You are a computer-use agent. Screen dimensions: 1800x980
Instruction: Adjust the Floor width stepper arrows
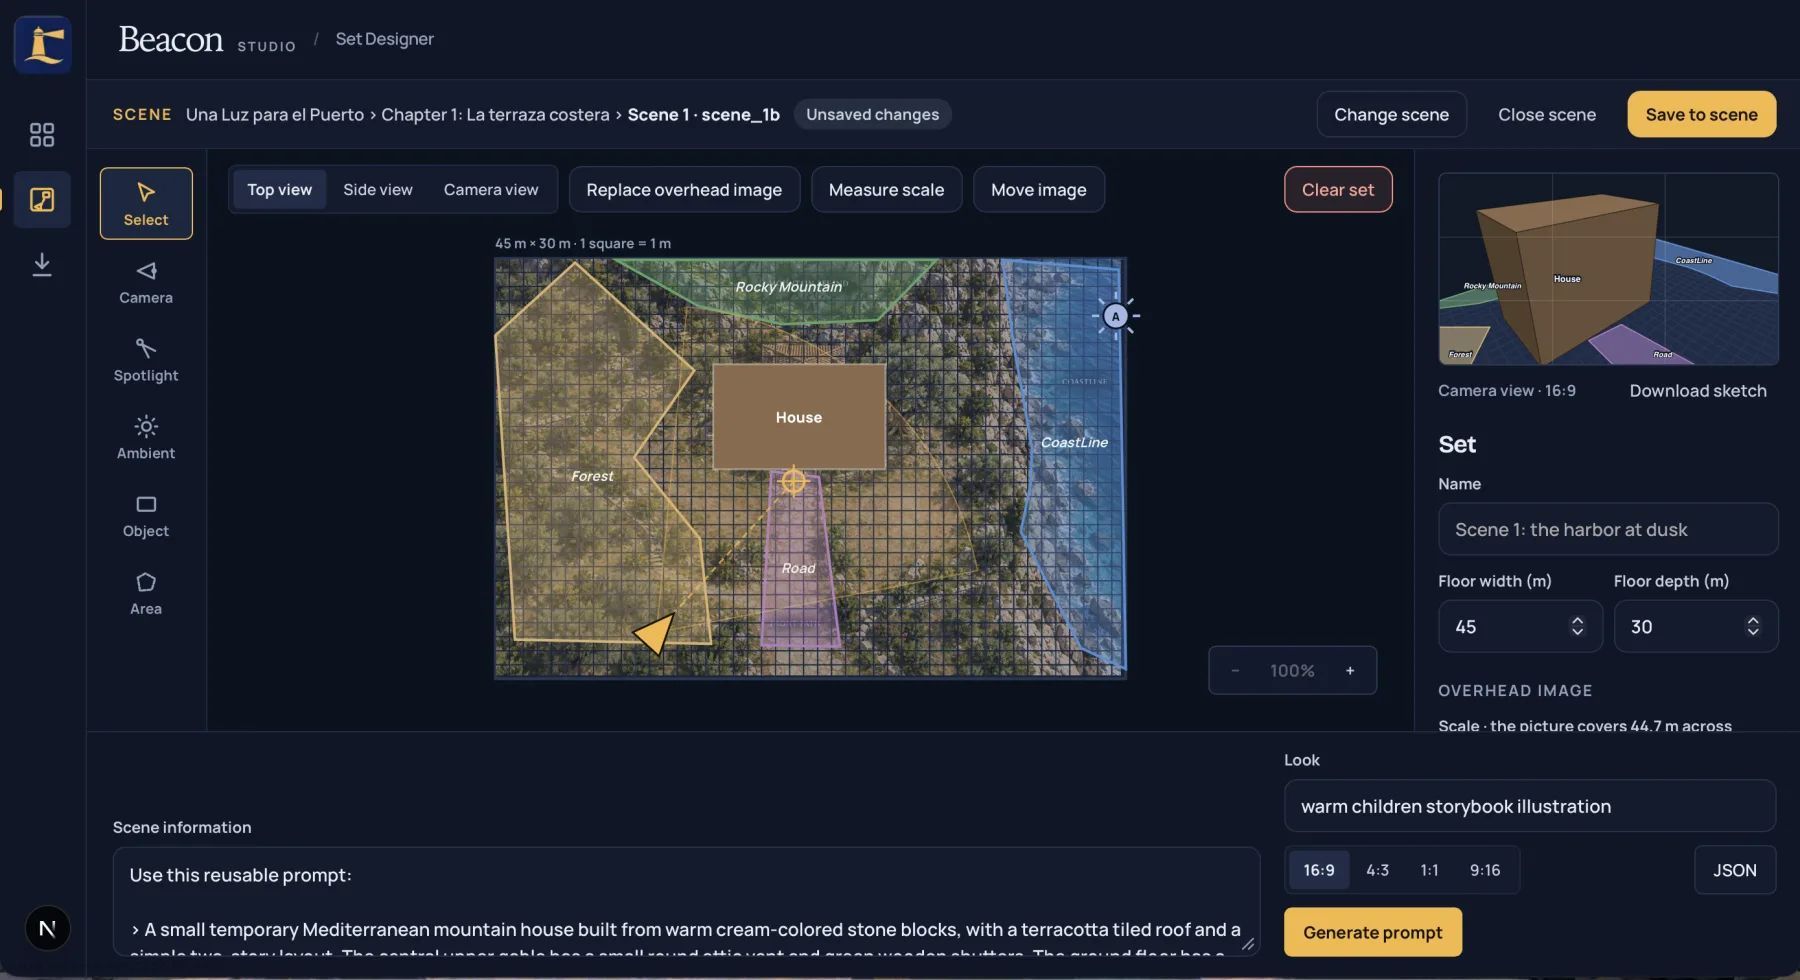tap(1578, 626)
